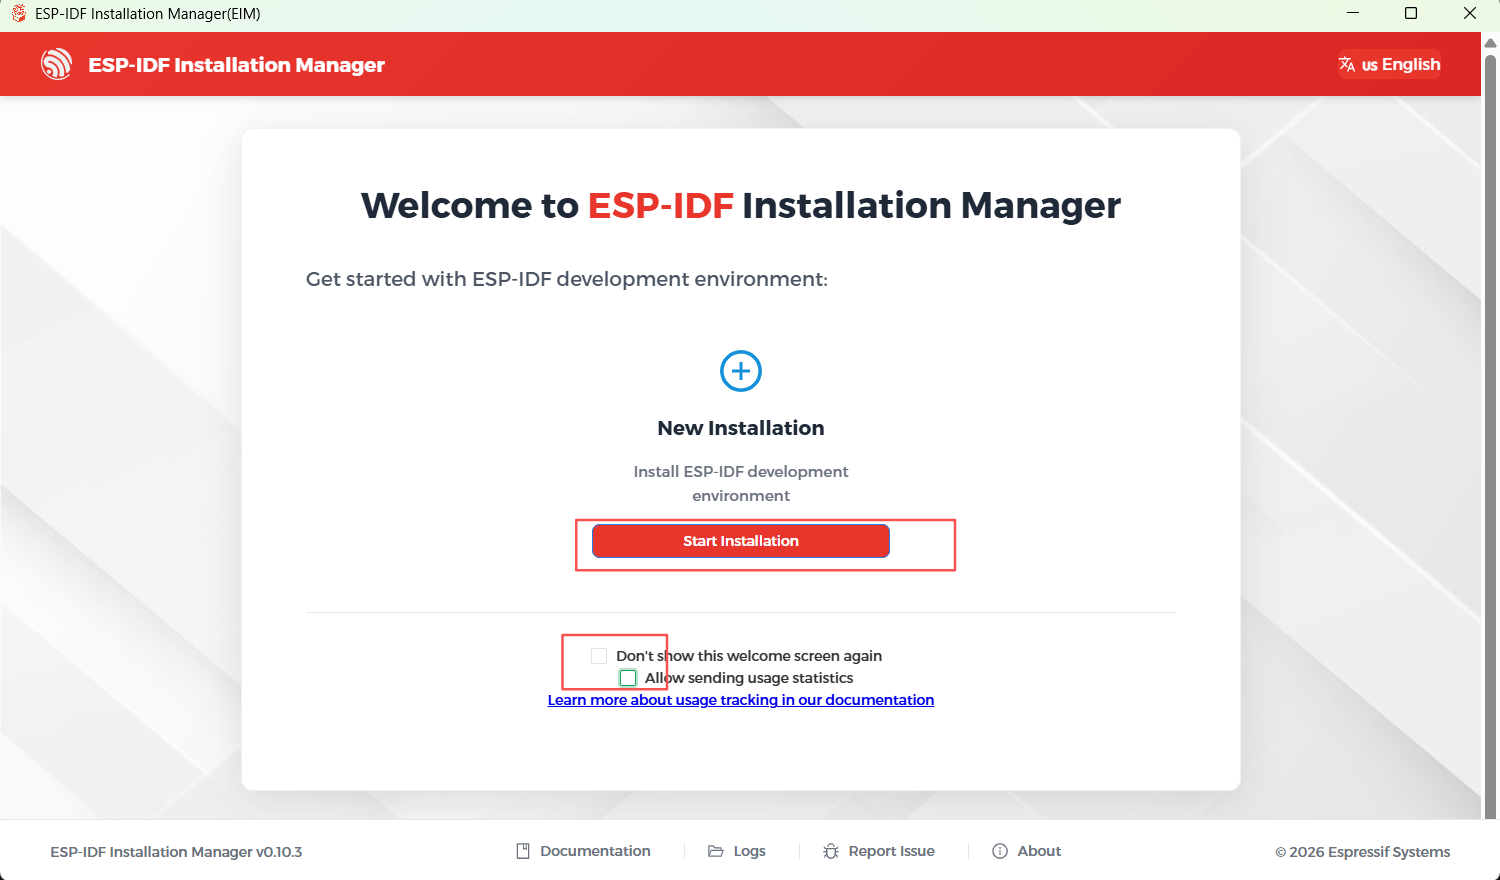Close the ESP-IDF Installation Manager window
1500x880 pixels.
1470,13
